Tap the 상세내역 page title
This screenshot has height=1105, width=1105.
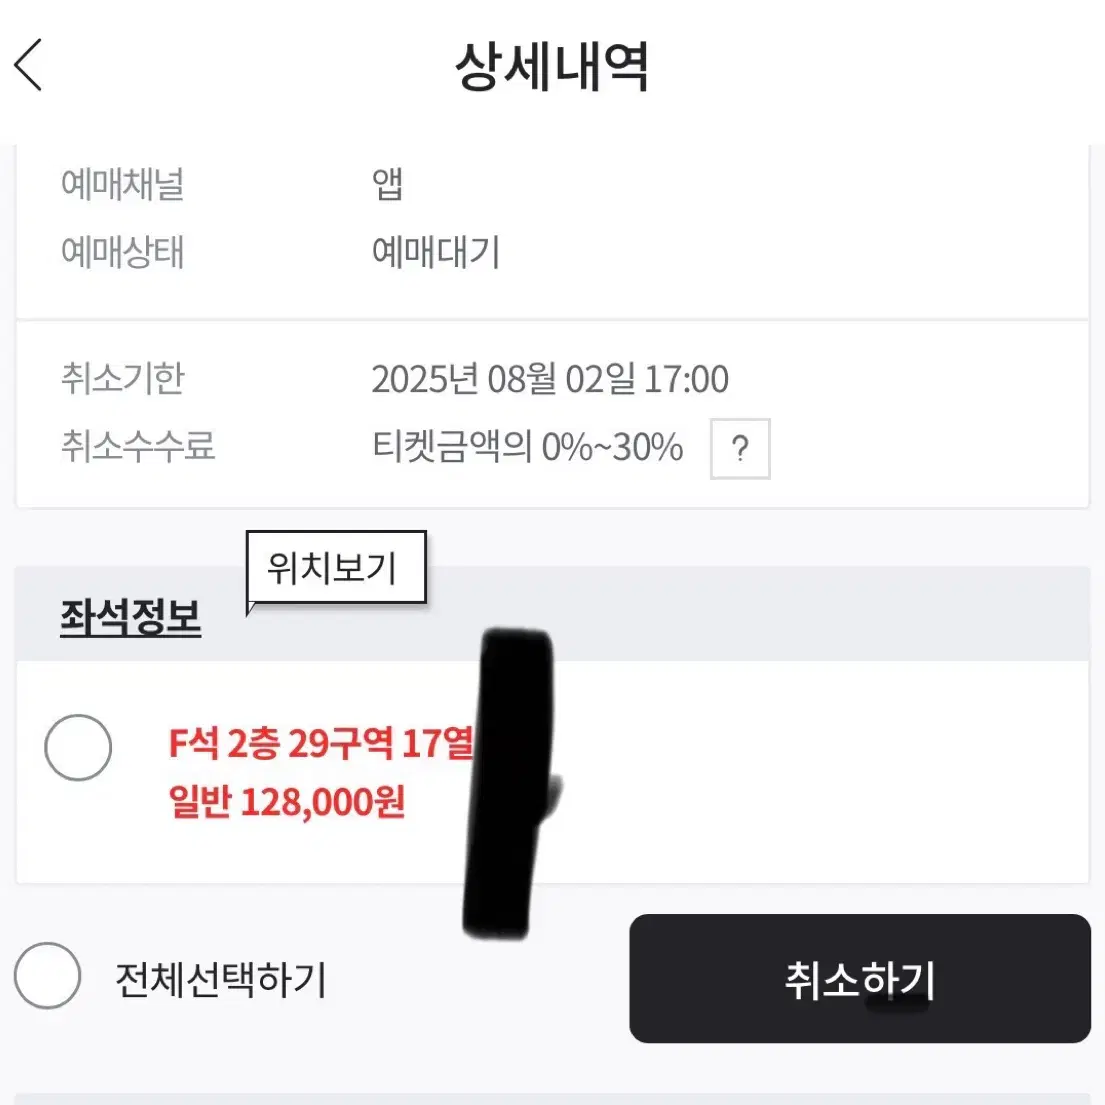click(552, 67)
